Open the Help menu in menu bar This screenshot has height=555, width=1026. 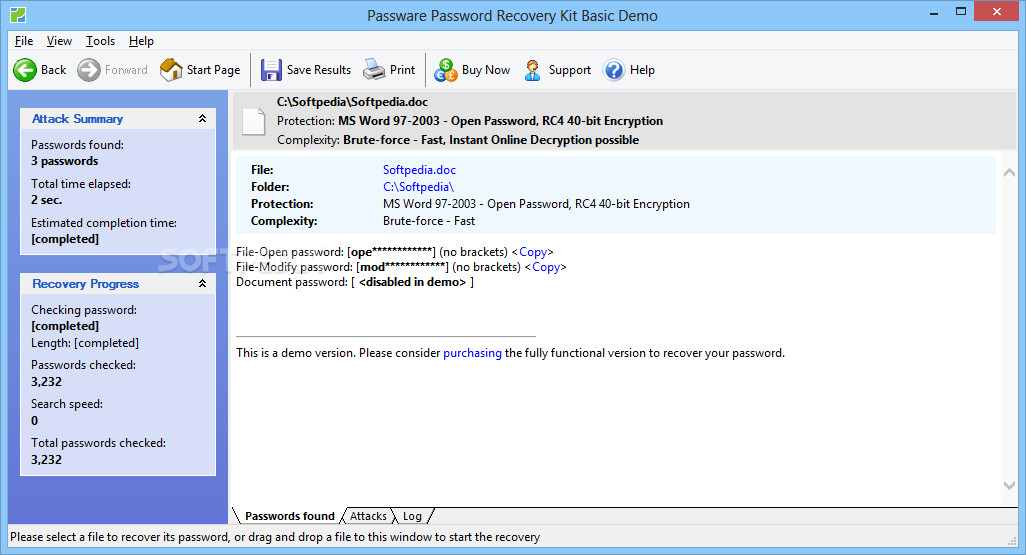click(x=141, y=41)
